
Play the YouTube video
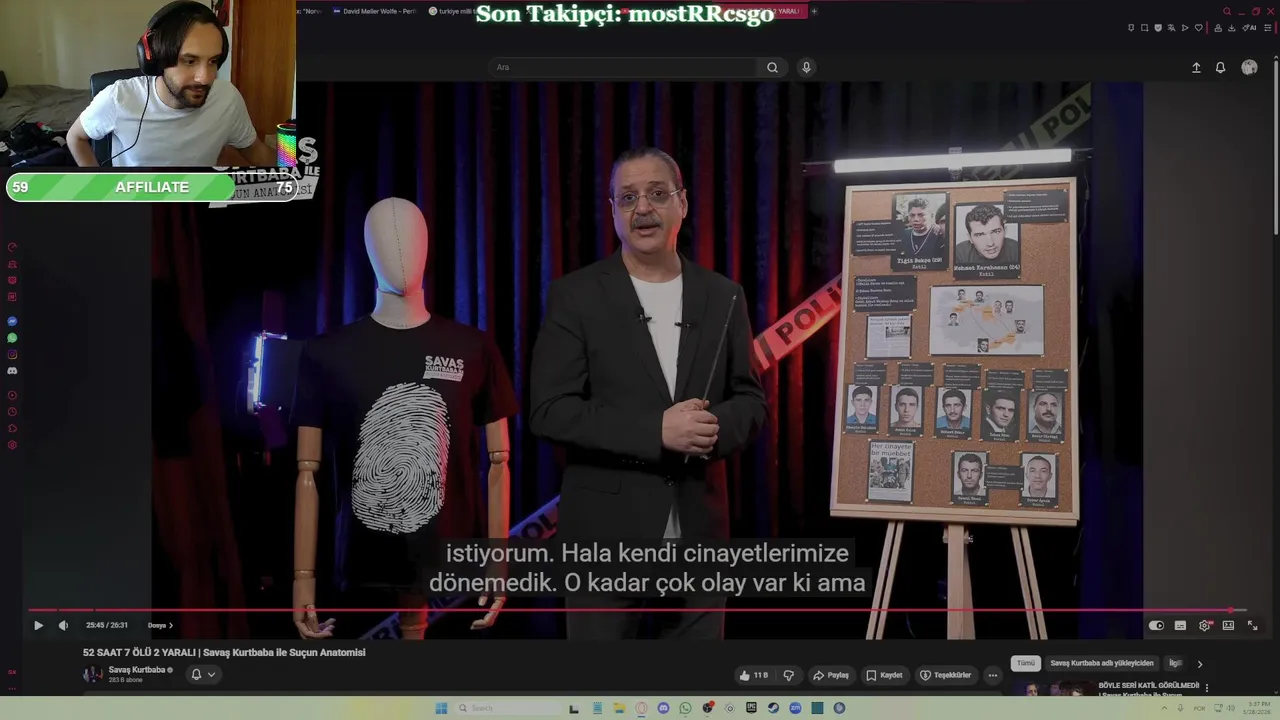[38, 625]
